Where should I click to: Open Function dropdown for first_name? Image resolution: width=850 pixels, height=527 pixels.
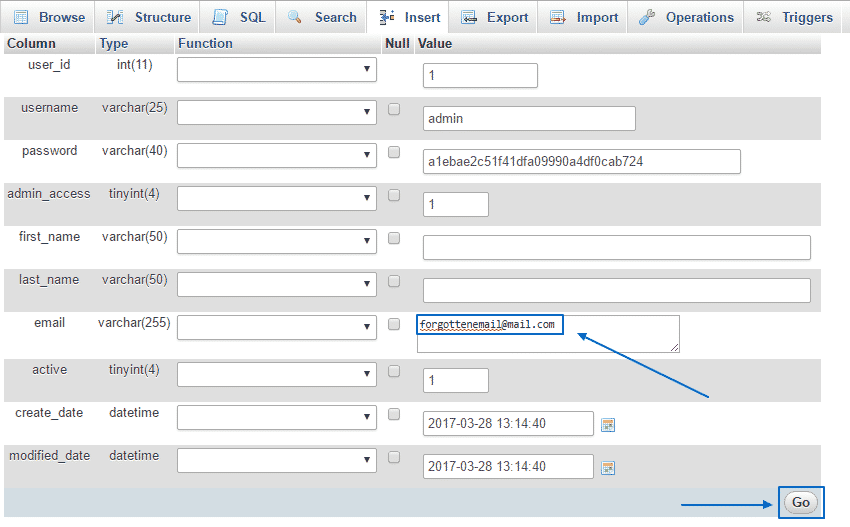click(276, 241)
